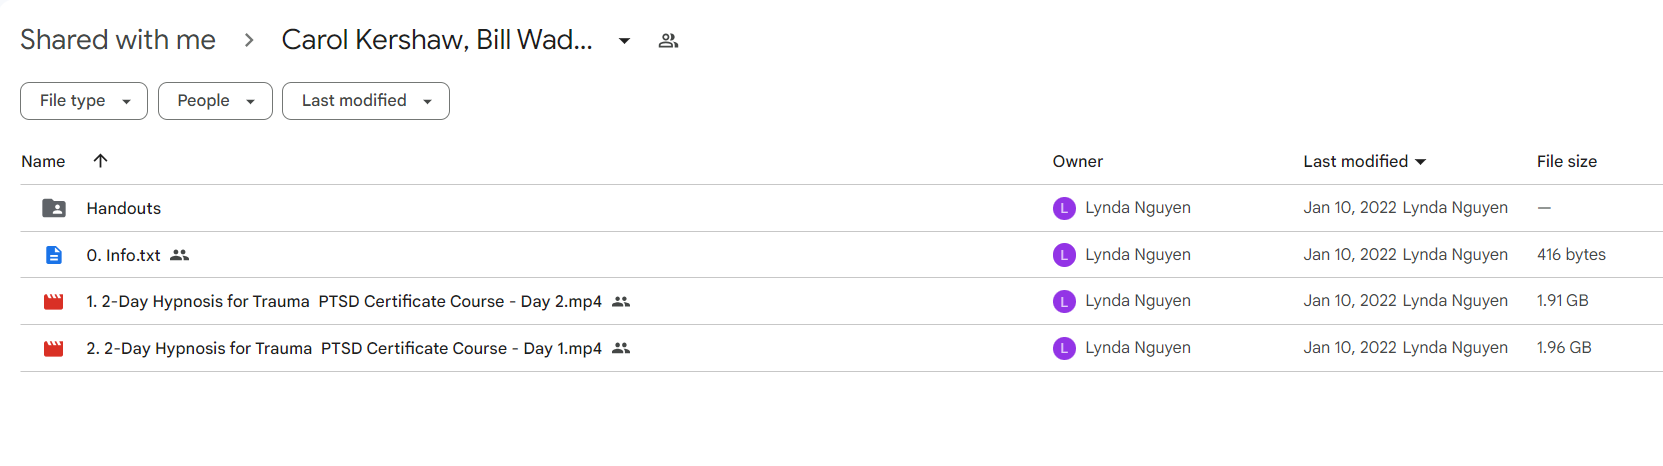The height and width of the screenshot is (466, 1663).
Task: Click the shared icon beside 0. Info.txt
Action: (180, 255)
